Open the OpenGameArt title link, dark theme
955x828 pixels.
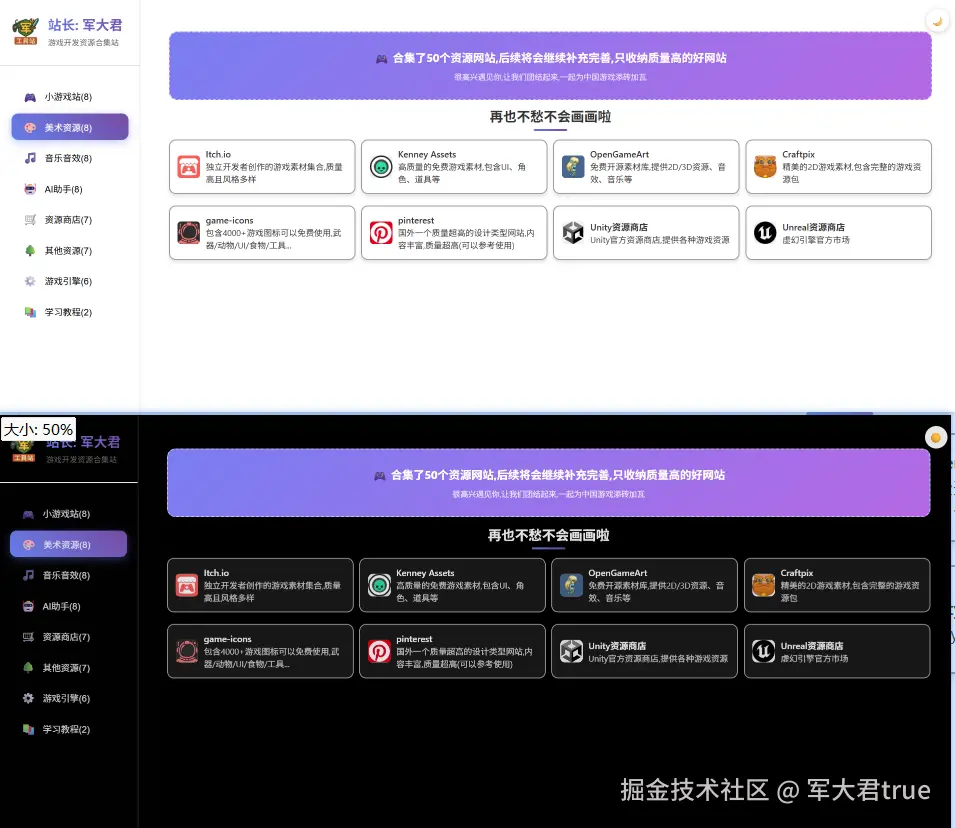(618, 573)
